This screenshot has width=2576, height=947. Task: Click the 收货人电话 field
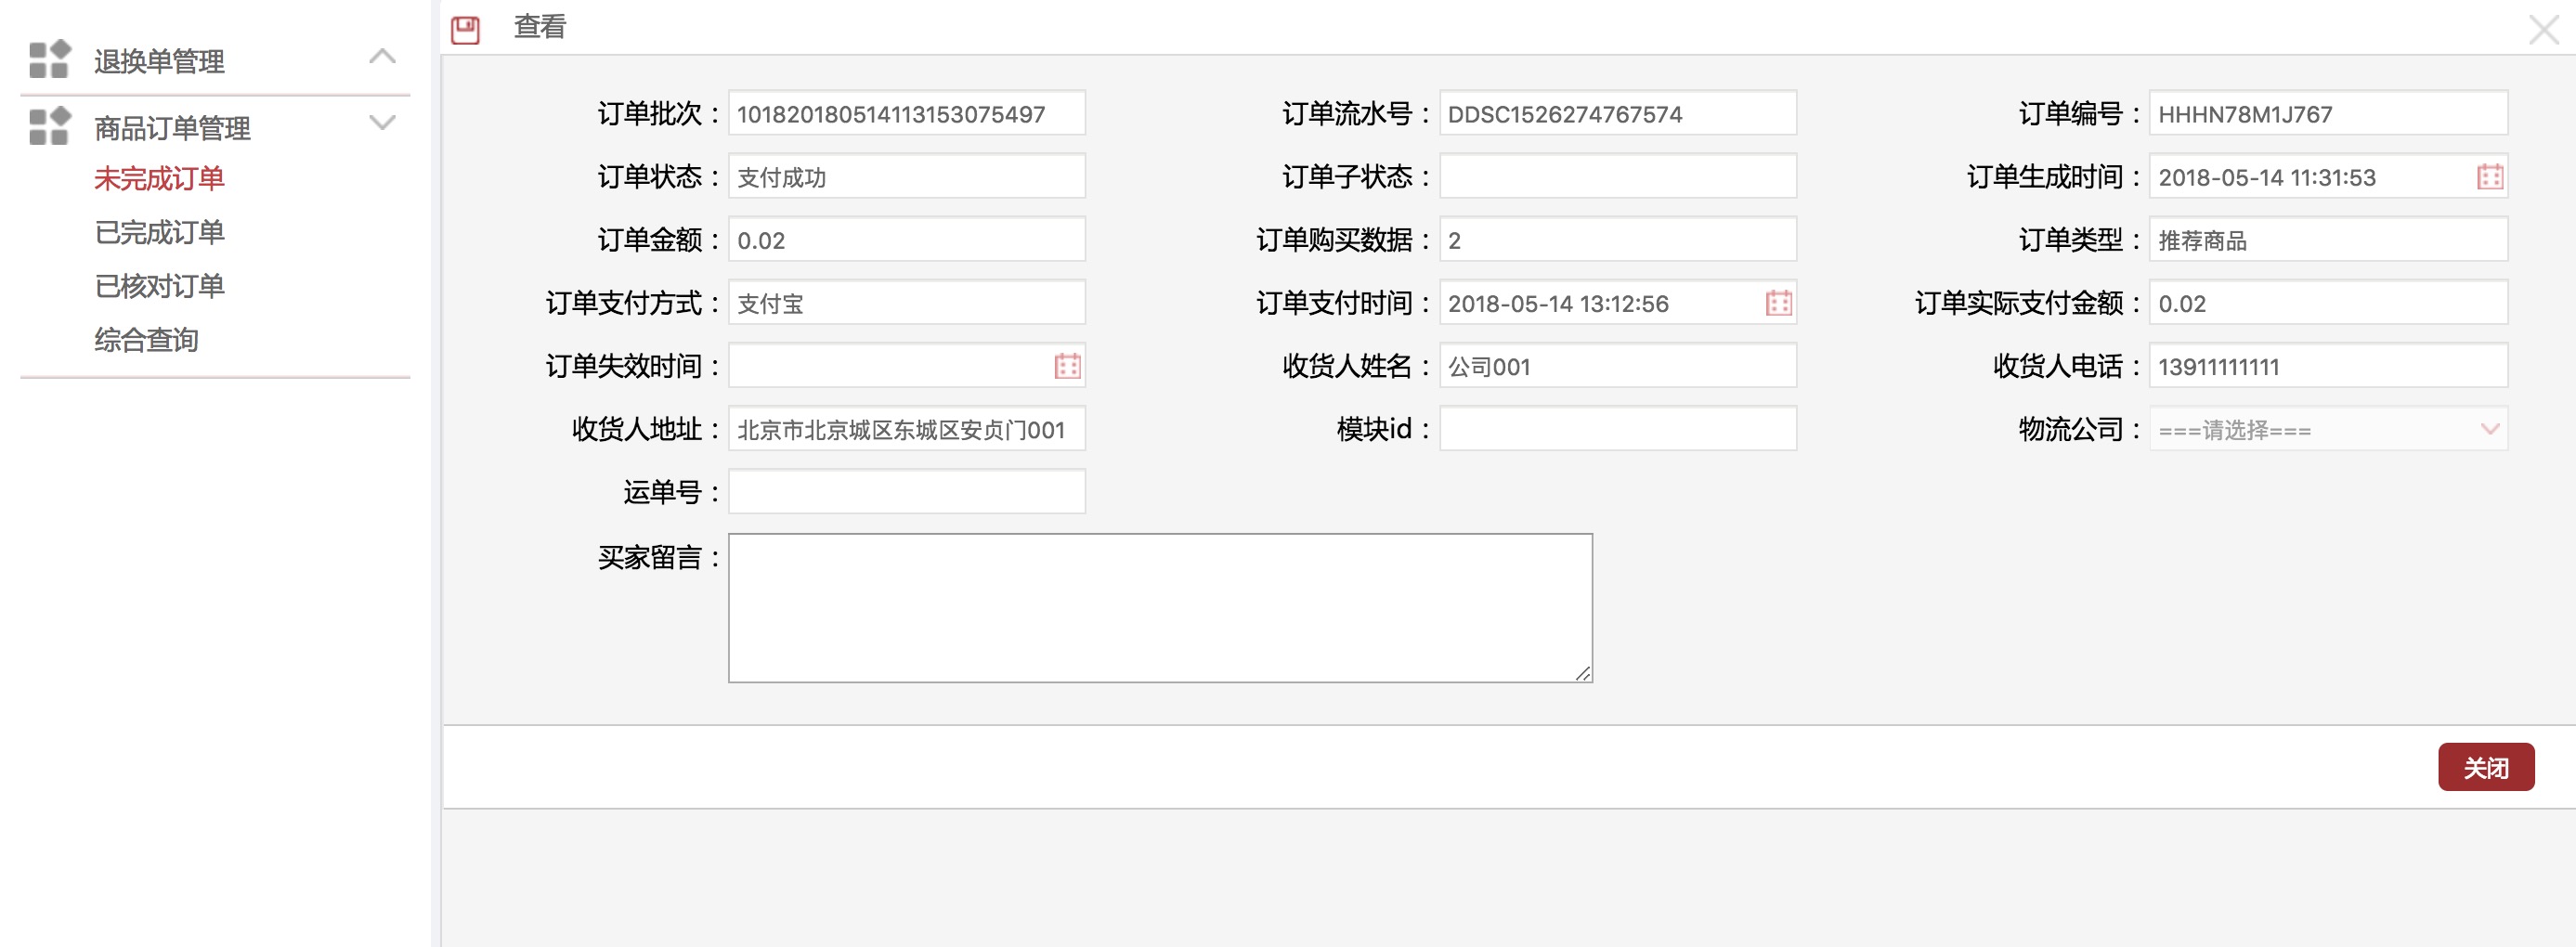tap(2328, 366)
